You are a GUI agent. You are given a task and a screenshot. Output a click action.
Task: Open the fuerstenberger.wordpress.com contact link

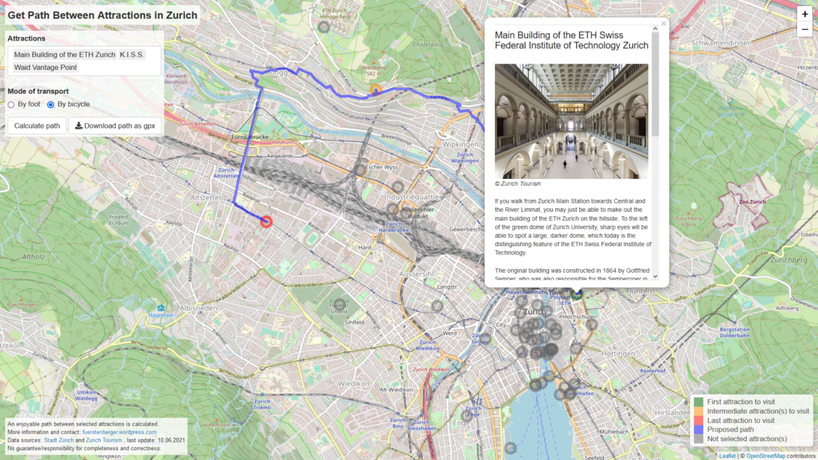tap(119, 432)
